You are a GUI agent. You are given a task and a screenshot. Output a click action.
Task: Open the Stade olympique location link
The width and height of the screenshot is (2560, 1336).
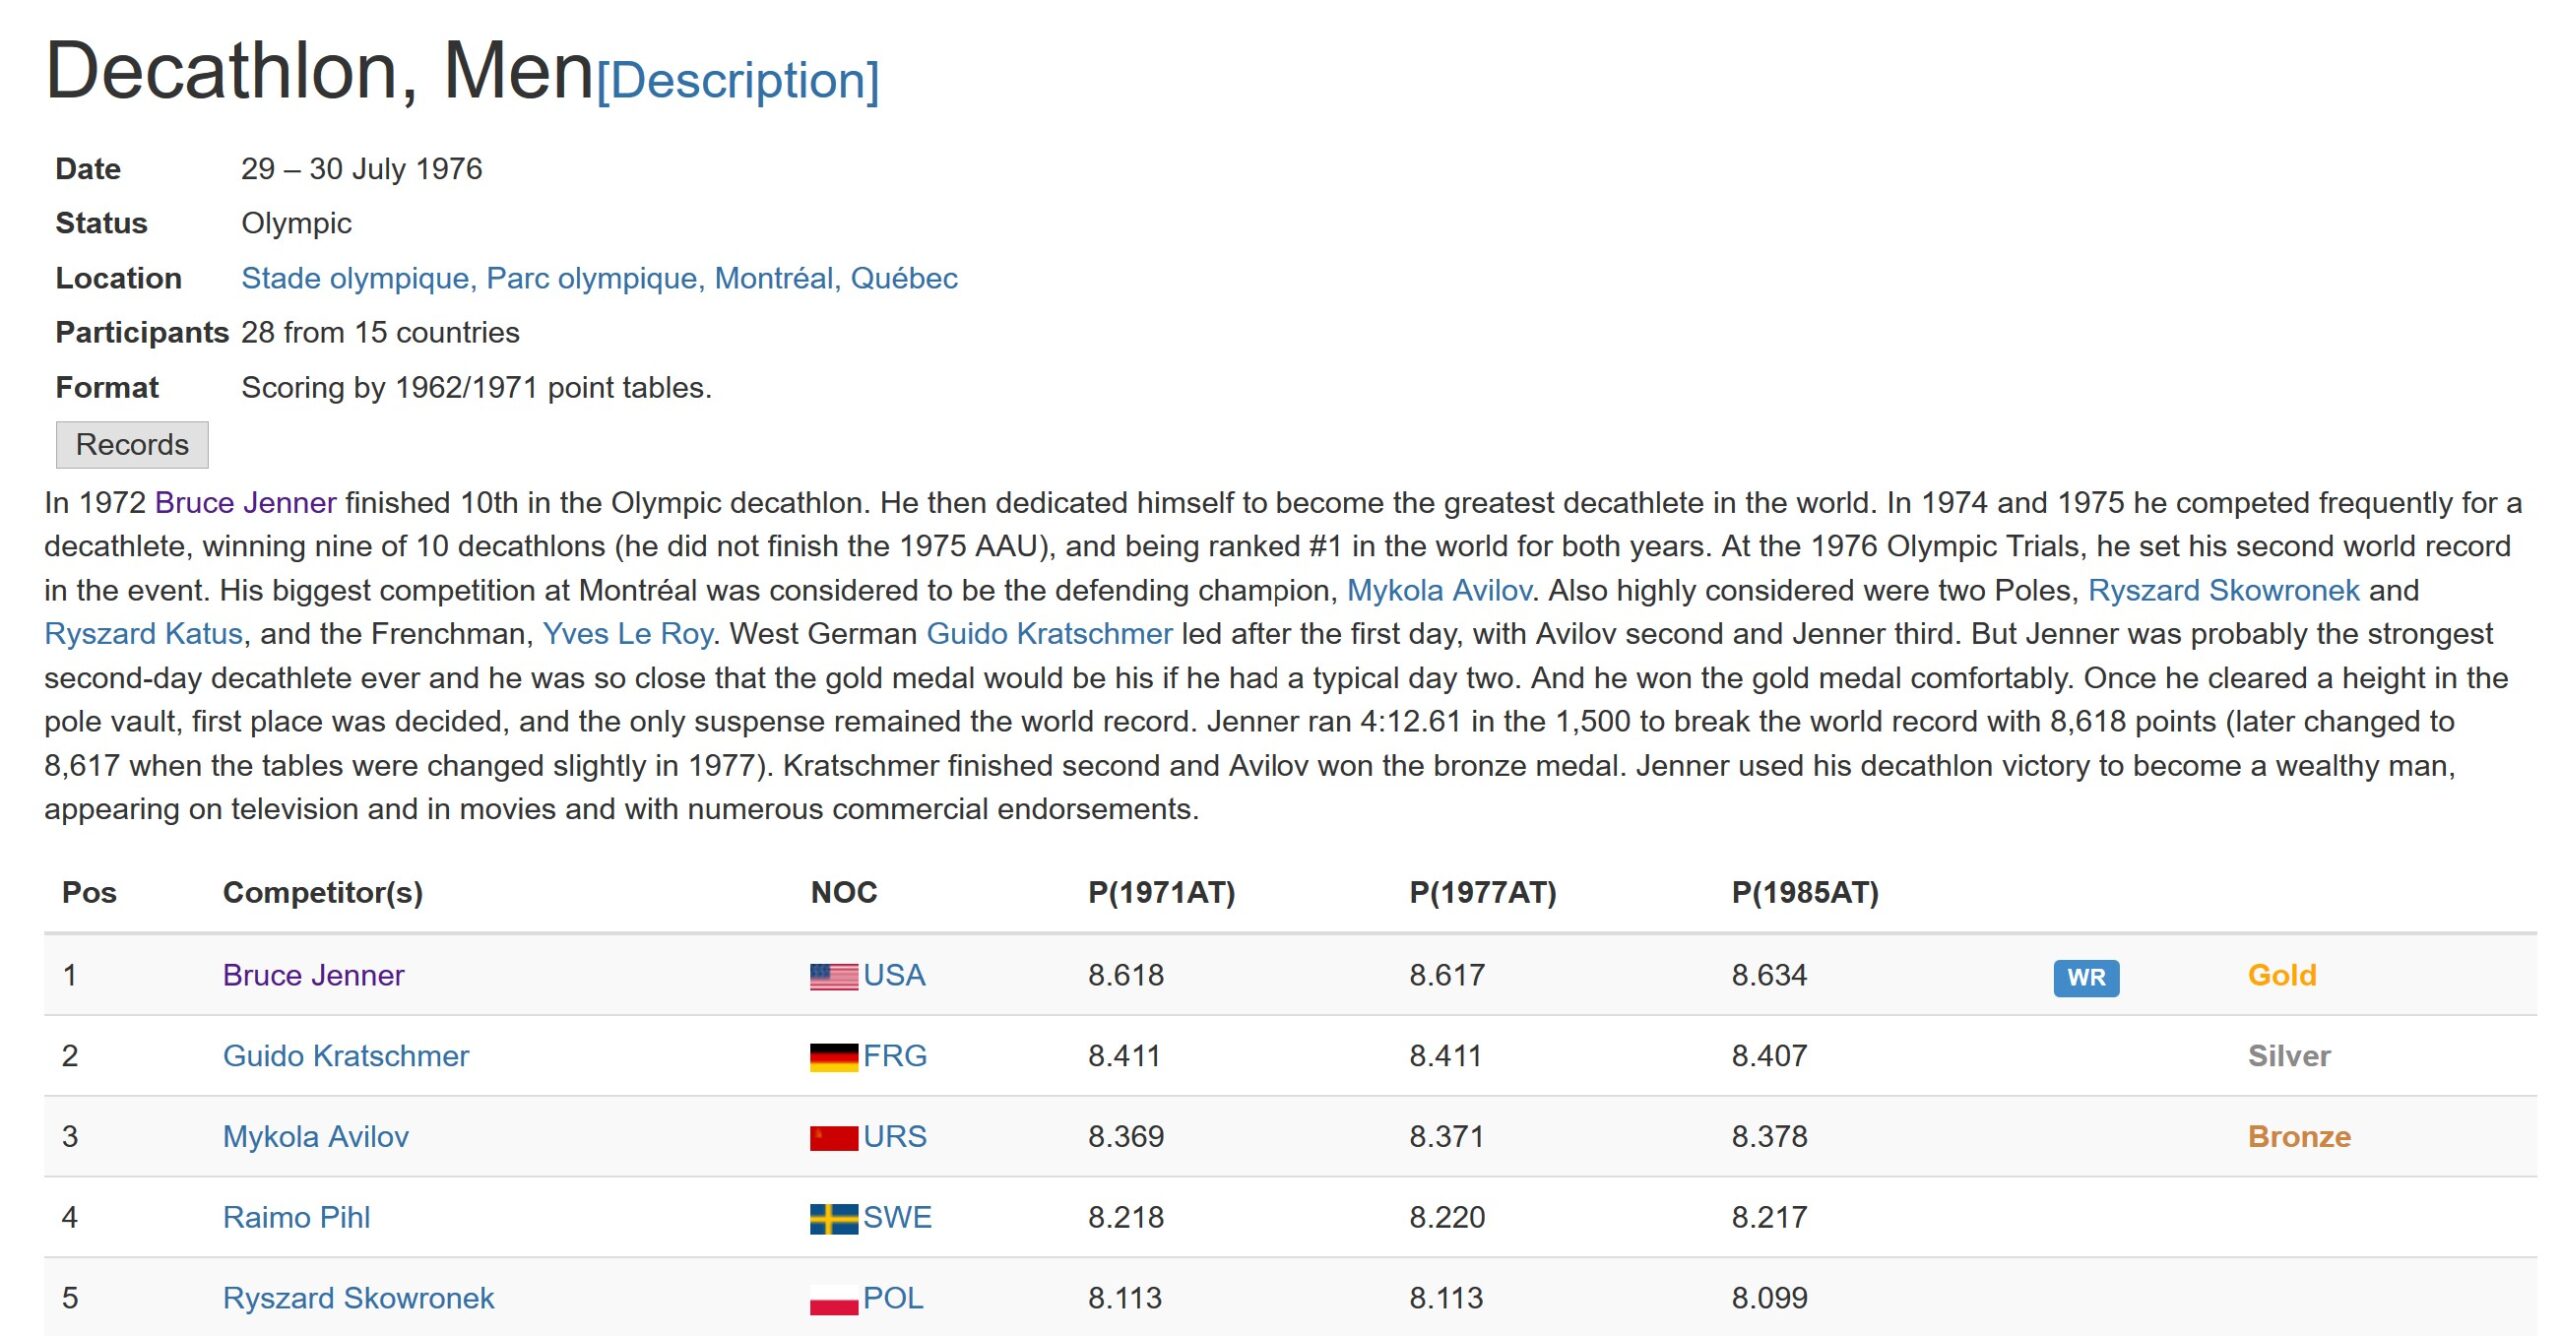pos(599,278)
